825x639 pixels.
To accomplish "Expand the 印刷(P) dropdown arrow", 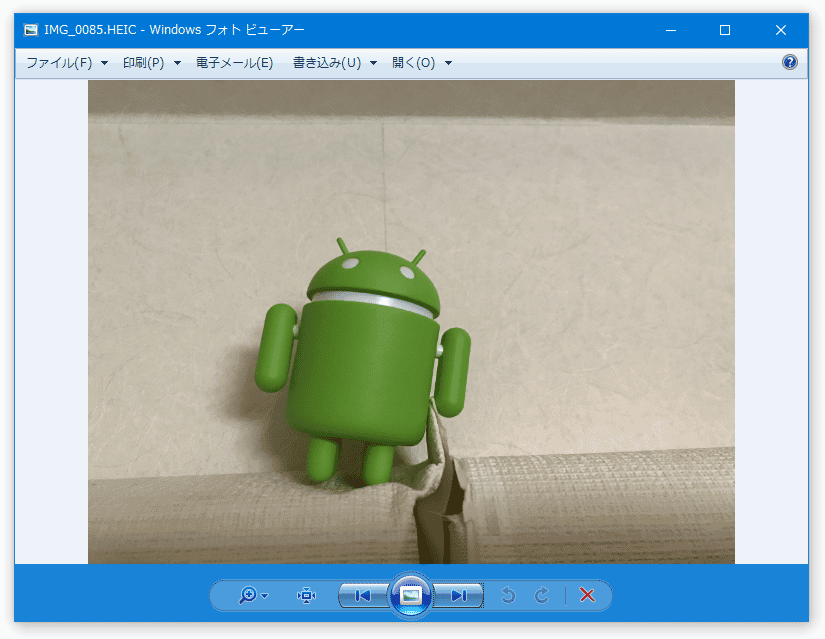I will coord(177,63).
